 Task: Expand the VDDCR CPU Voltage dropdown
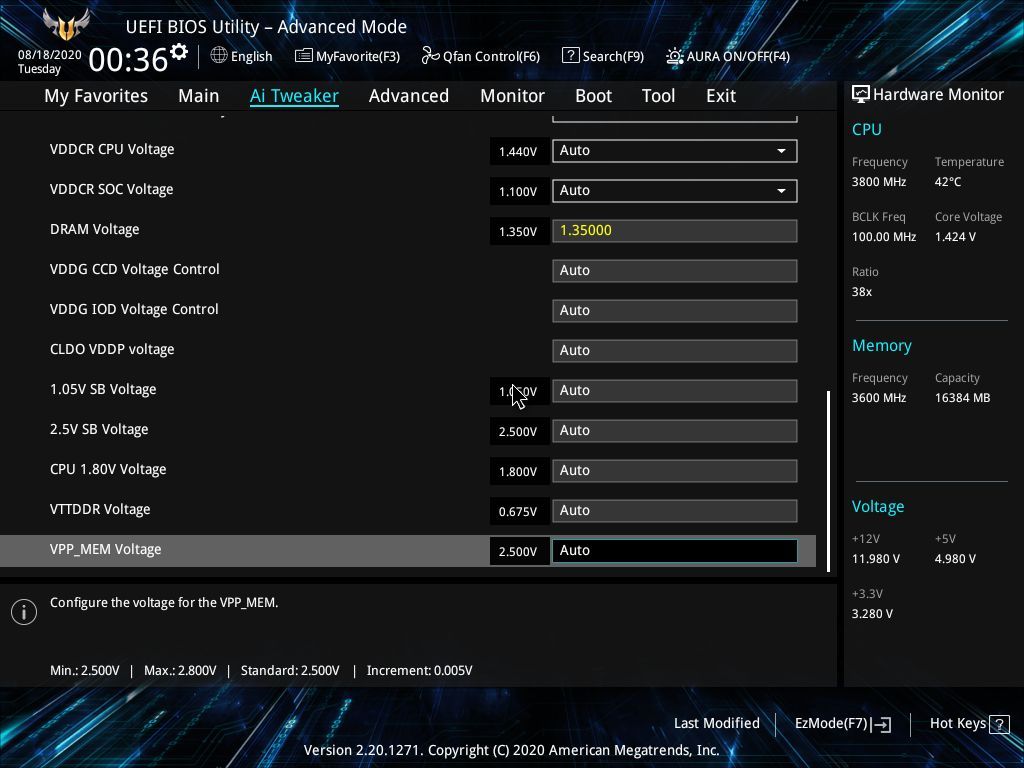[675, 151]
